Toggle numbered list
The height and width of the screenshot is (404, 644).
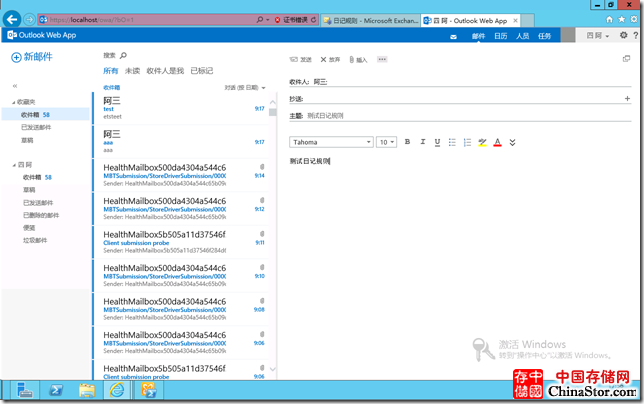[467, 142]
